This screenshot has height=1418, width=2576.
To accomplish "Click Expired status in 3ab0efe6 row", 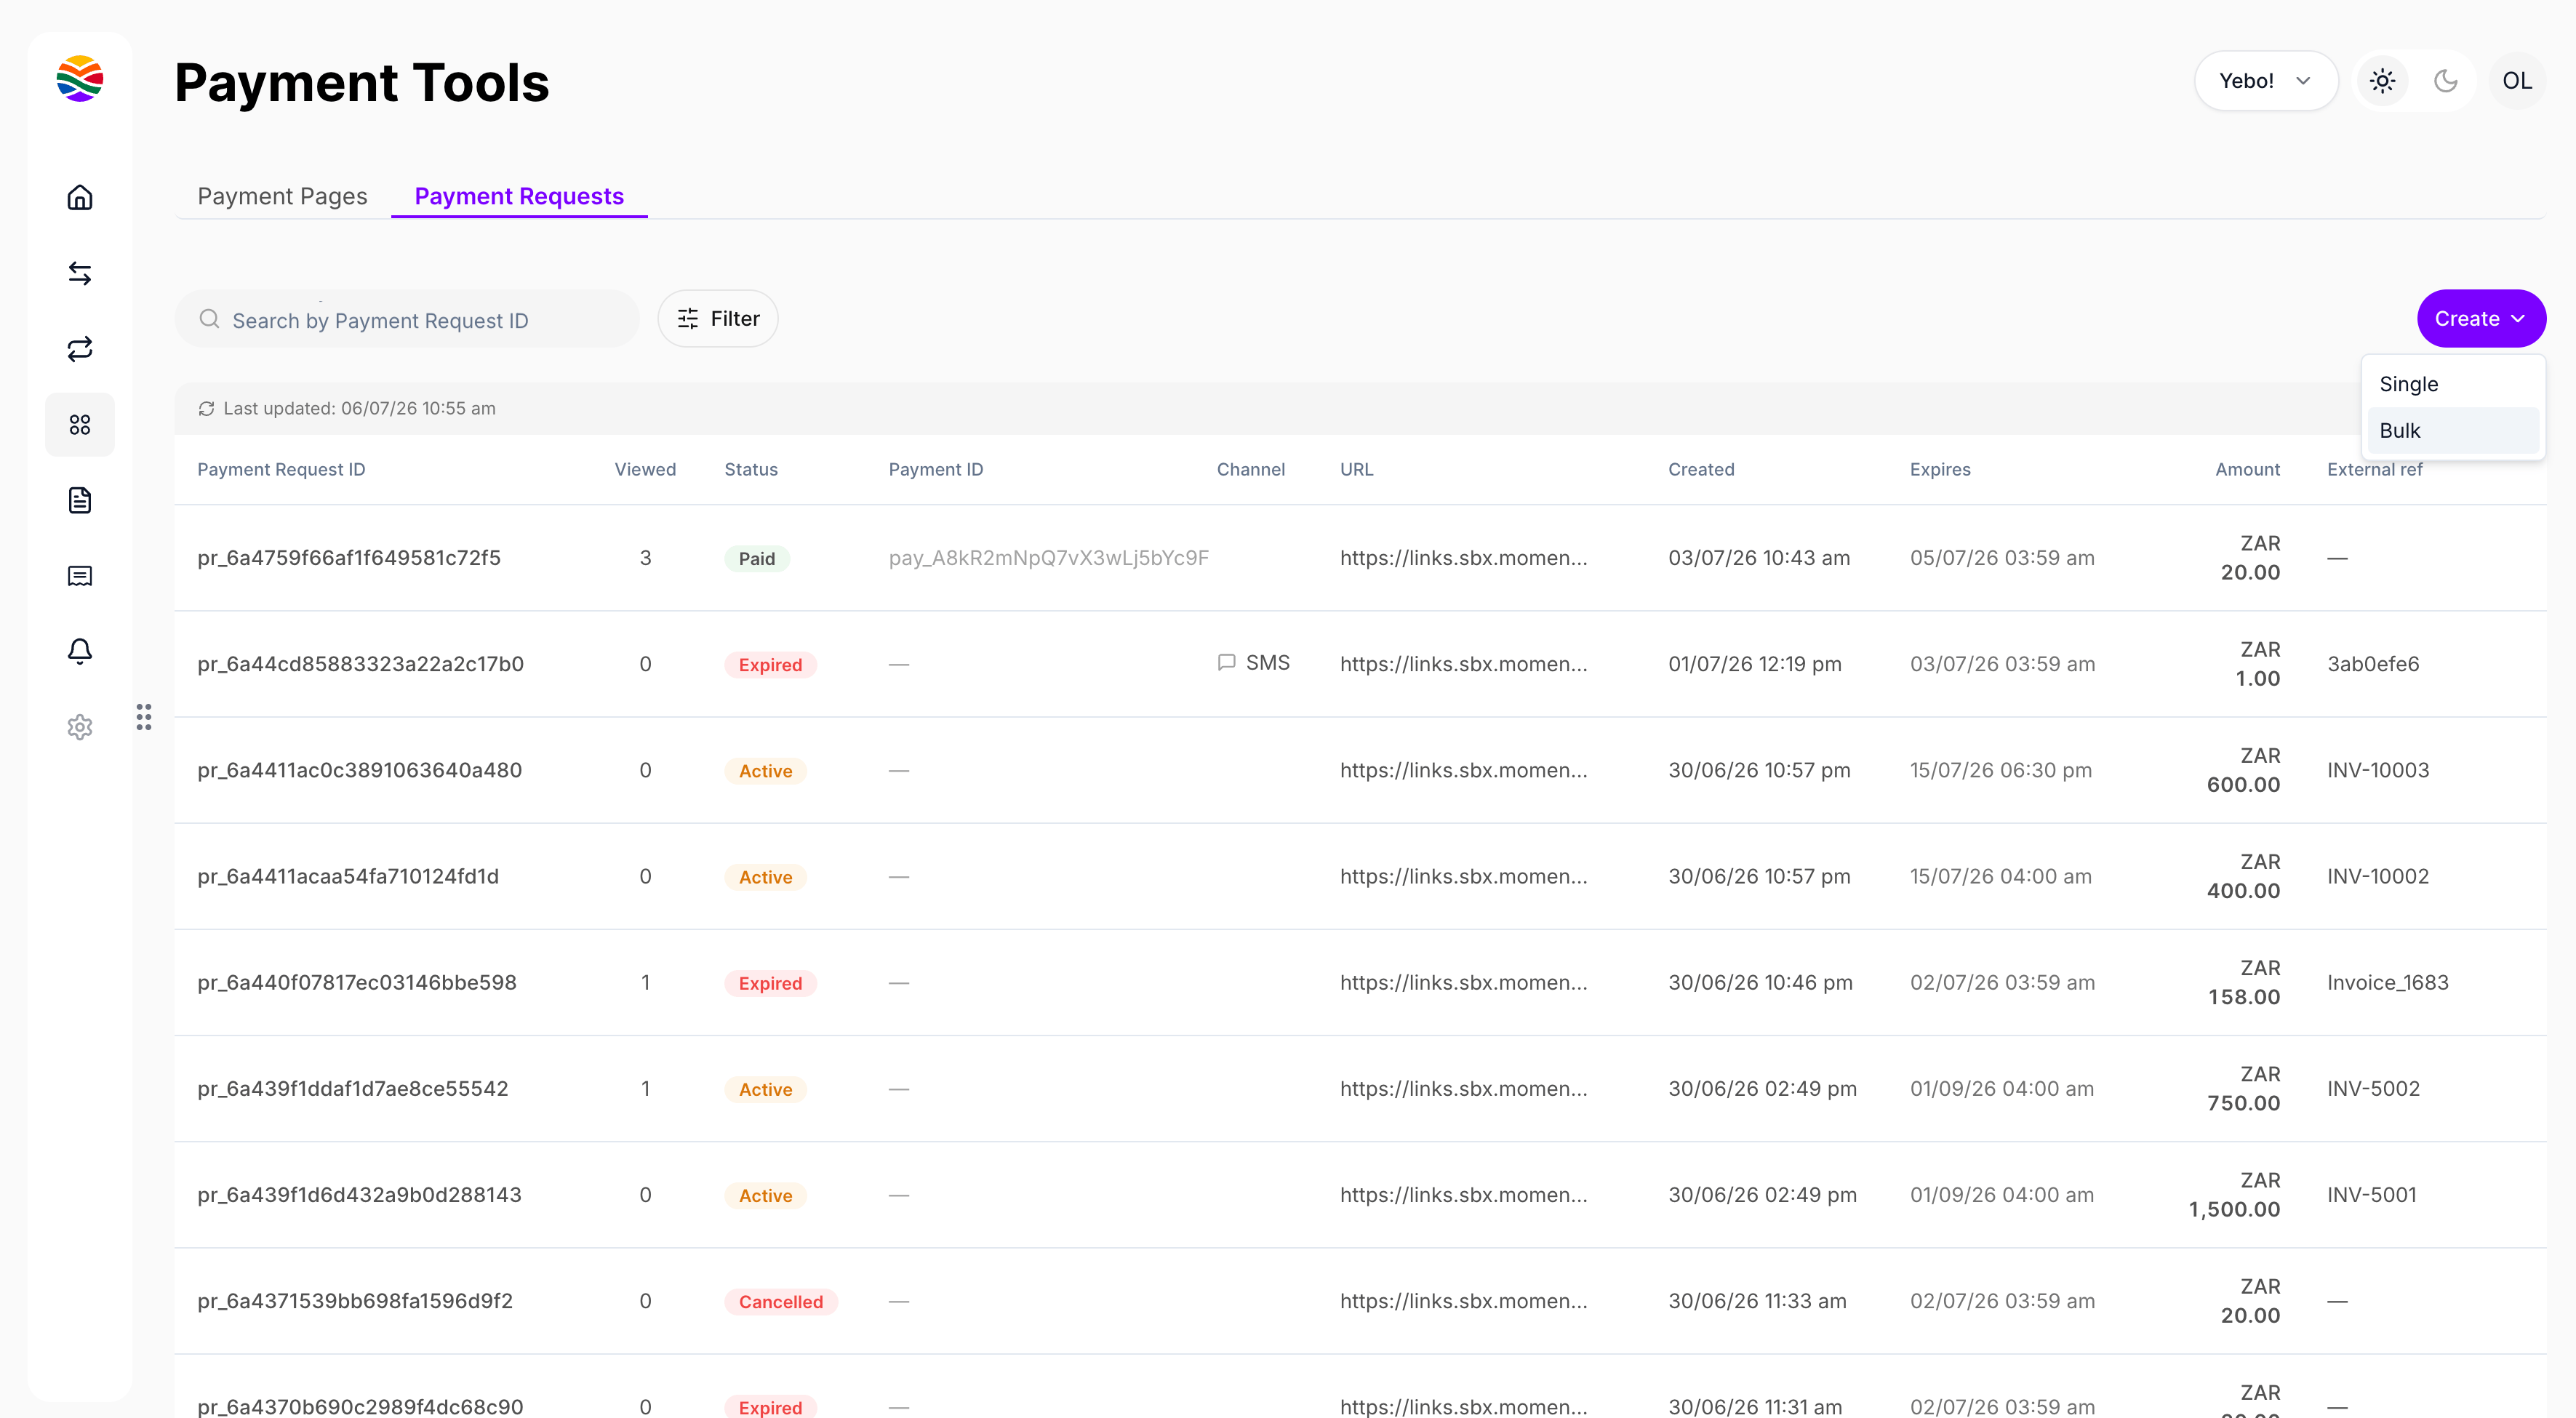I will tap(770, 665).
